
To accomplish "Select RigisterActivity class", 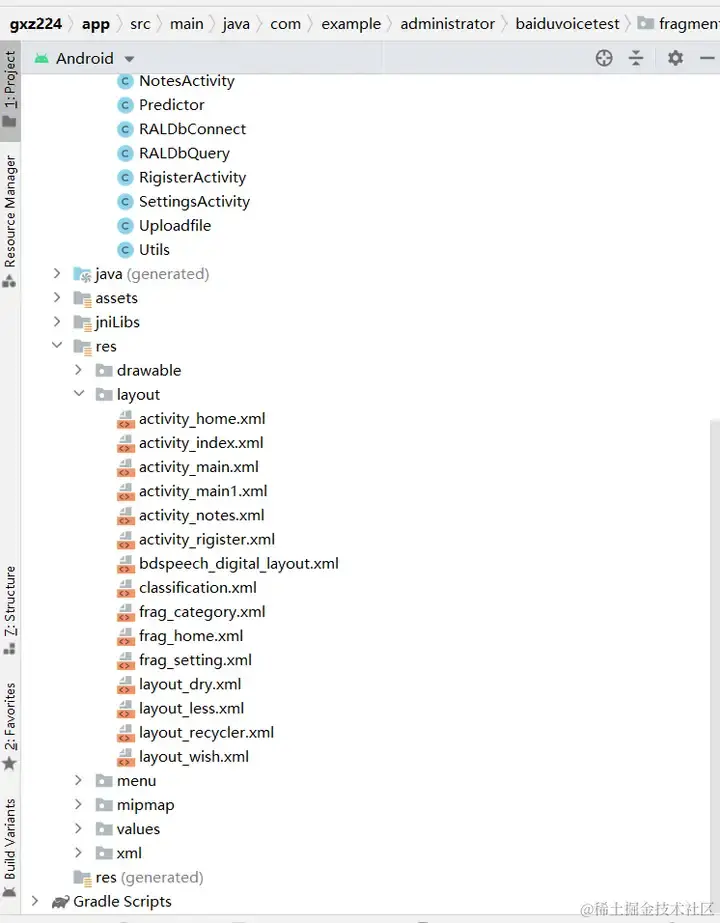I will tap(193, 177).
